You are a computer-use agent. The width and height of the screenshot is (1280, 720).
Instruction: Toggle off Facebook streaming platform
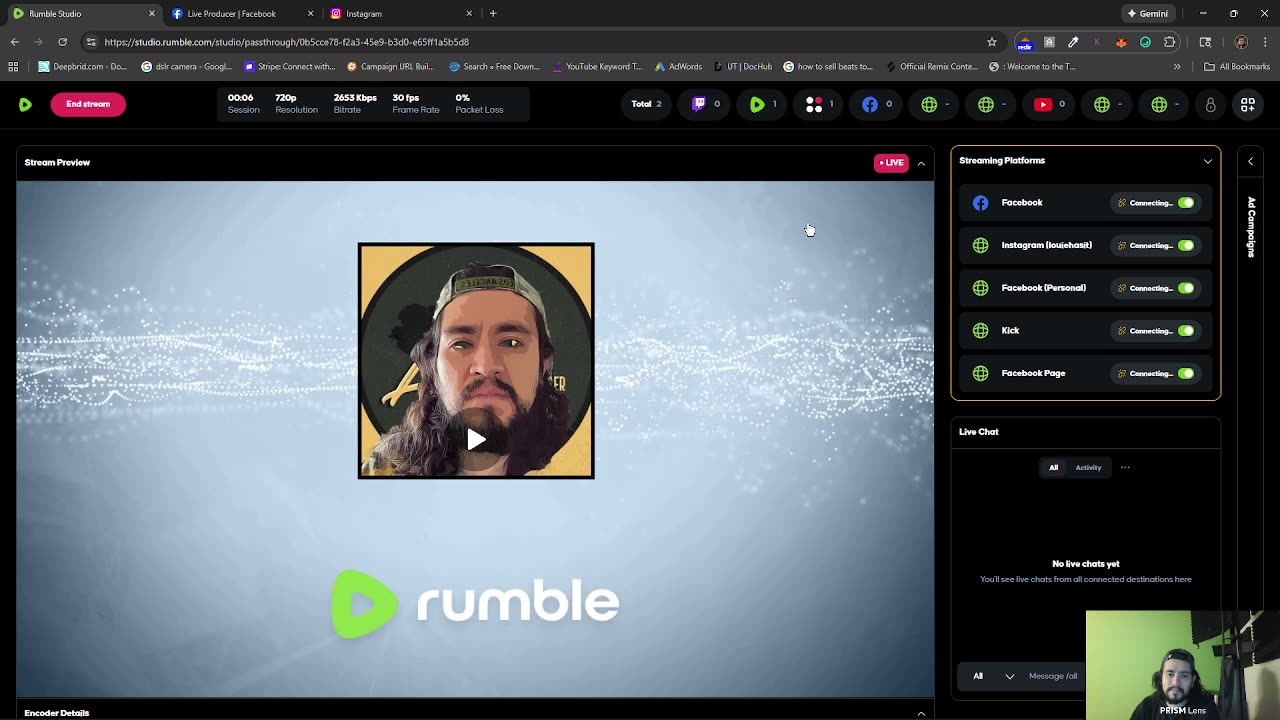[x=1185, y=203]
